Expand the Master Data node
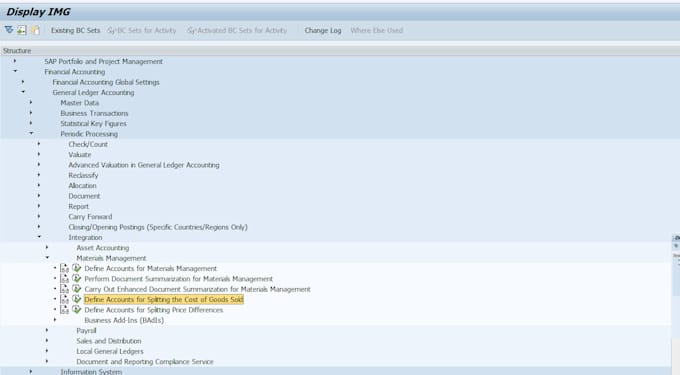Viewport: 680px width, 375px height. pyautogui.click(x=31, y=102)
